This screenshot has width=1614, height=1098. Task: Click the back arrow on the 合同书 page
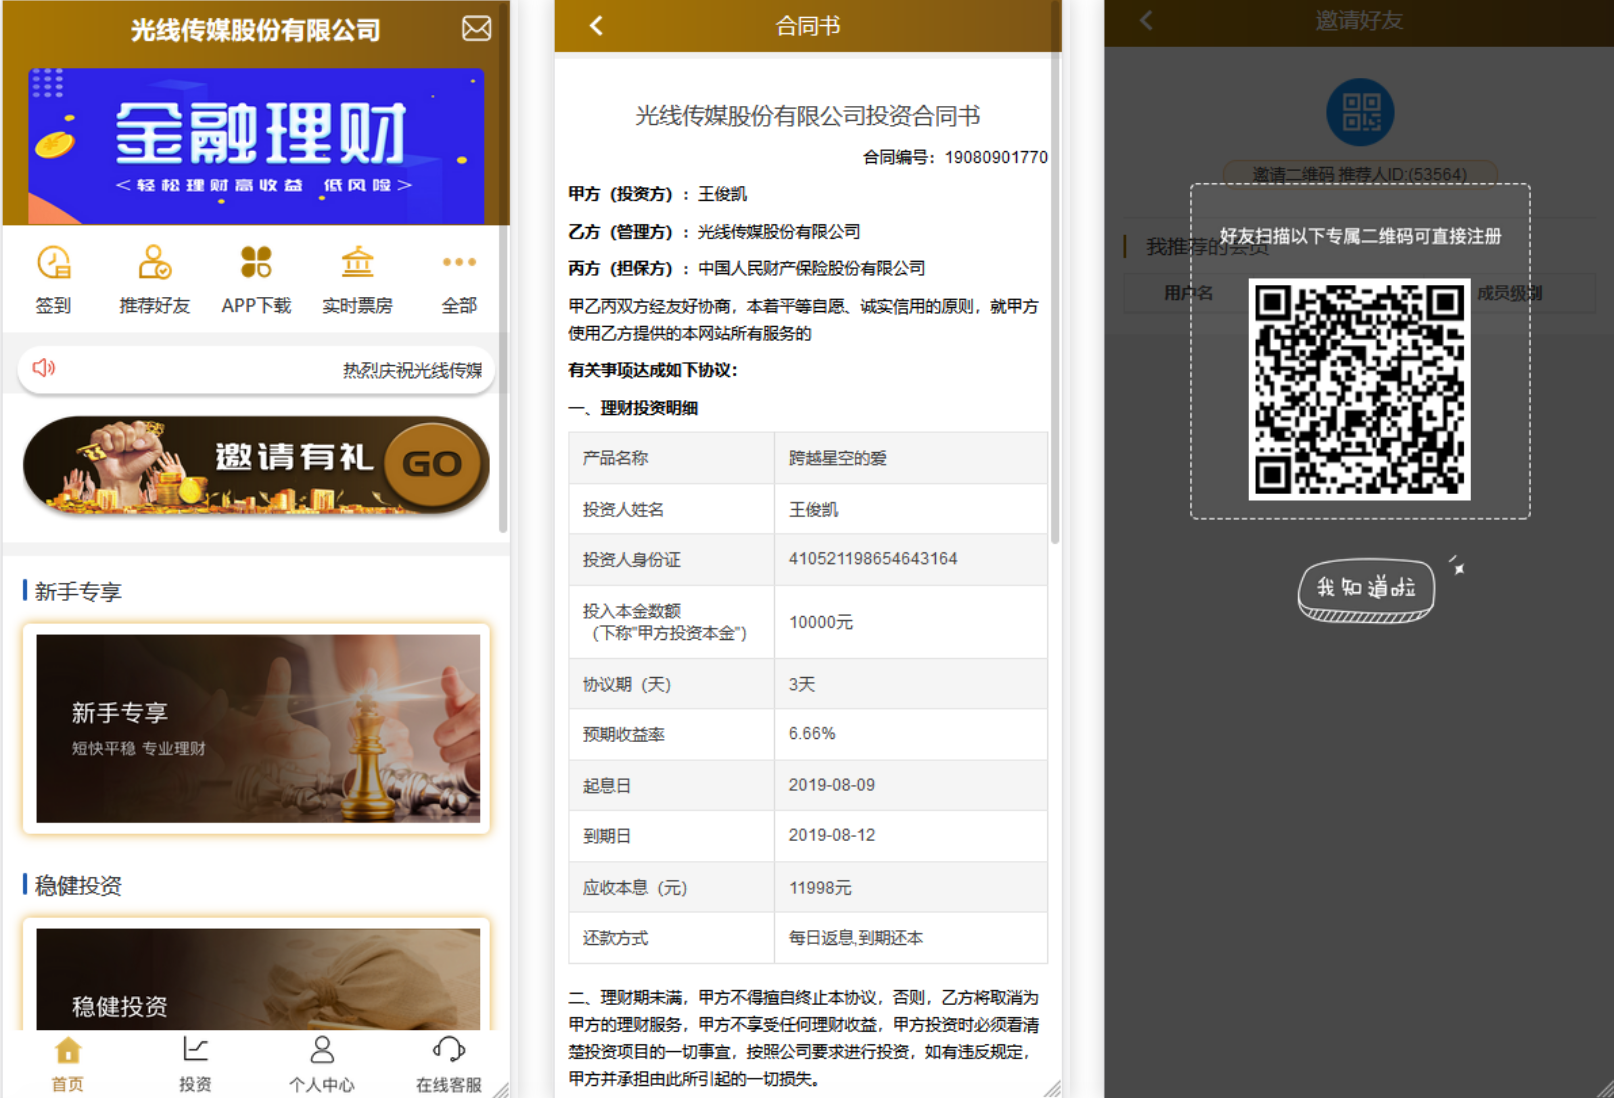click(x=595, y=26)
